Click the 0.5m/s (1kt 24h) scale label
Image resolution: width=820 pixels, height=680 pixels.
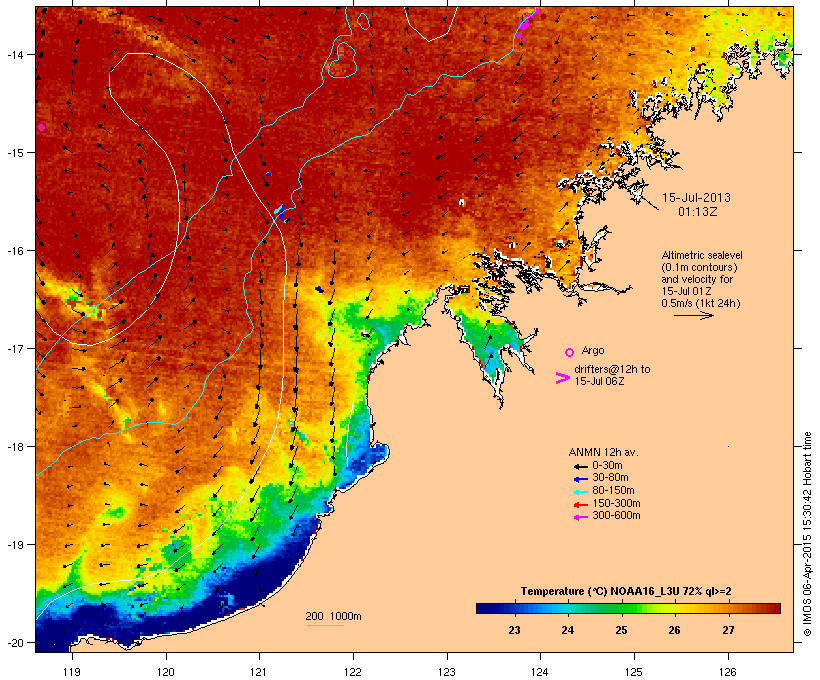[701, 303]
